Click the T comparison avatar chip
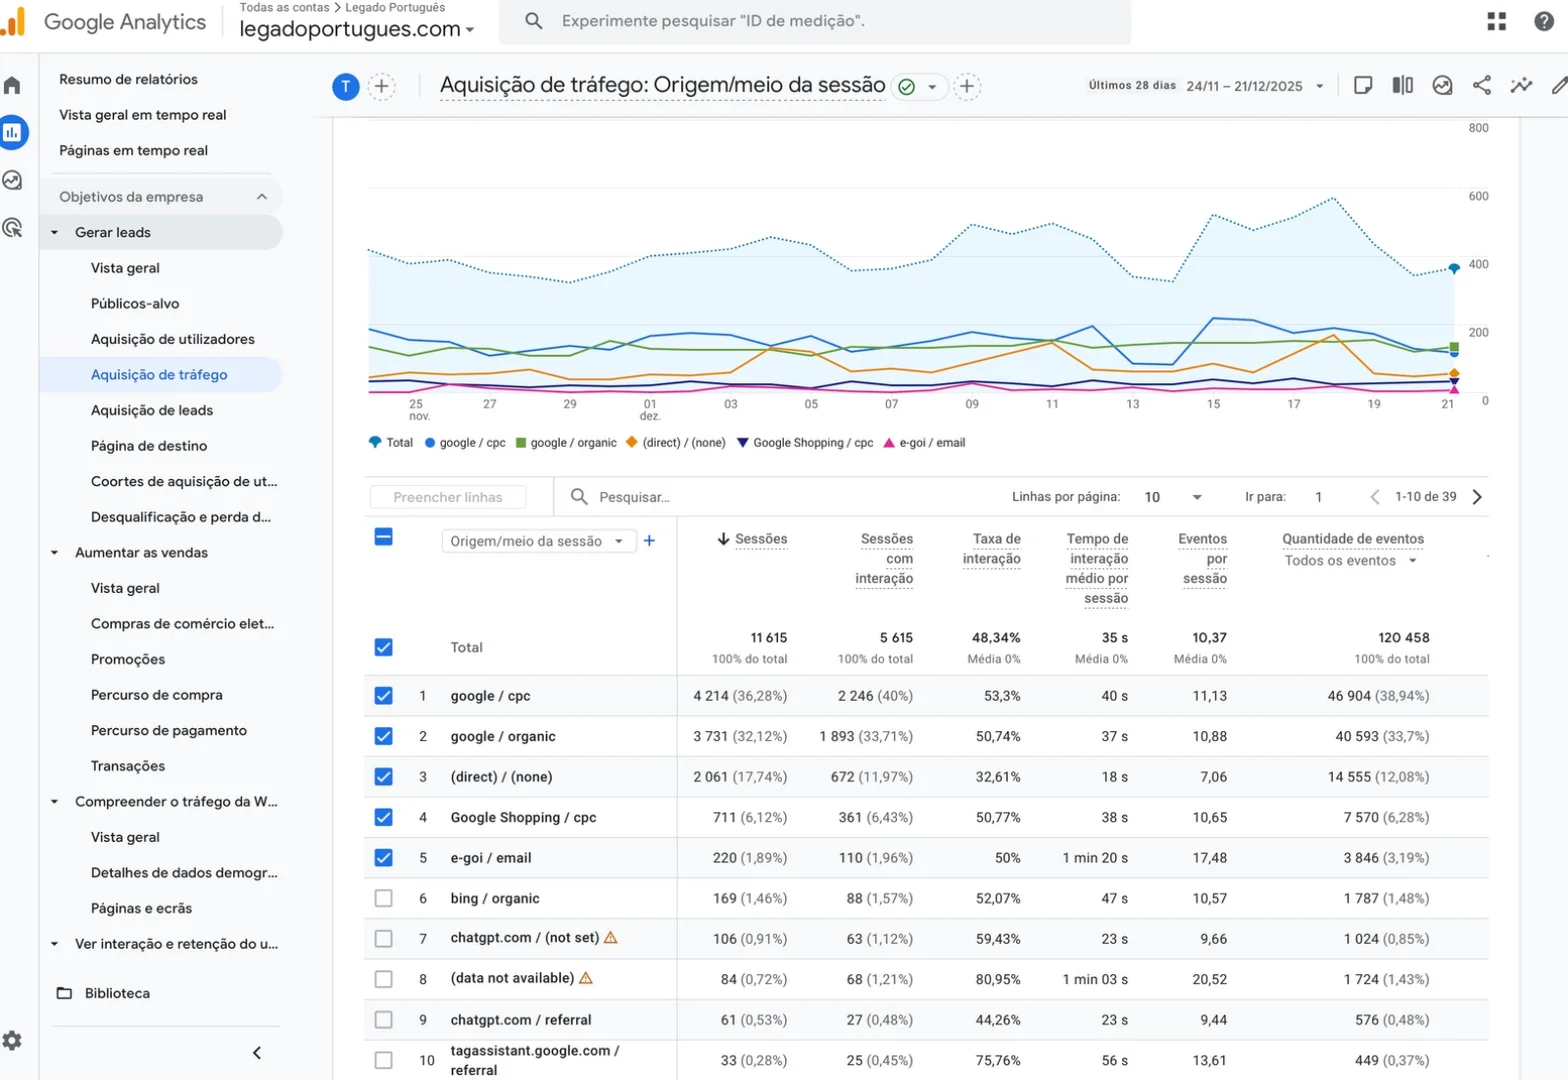 (345, 87)
